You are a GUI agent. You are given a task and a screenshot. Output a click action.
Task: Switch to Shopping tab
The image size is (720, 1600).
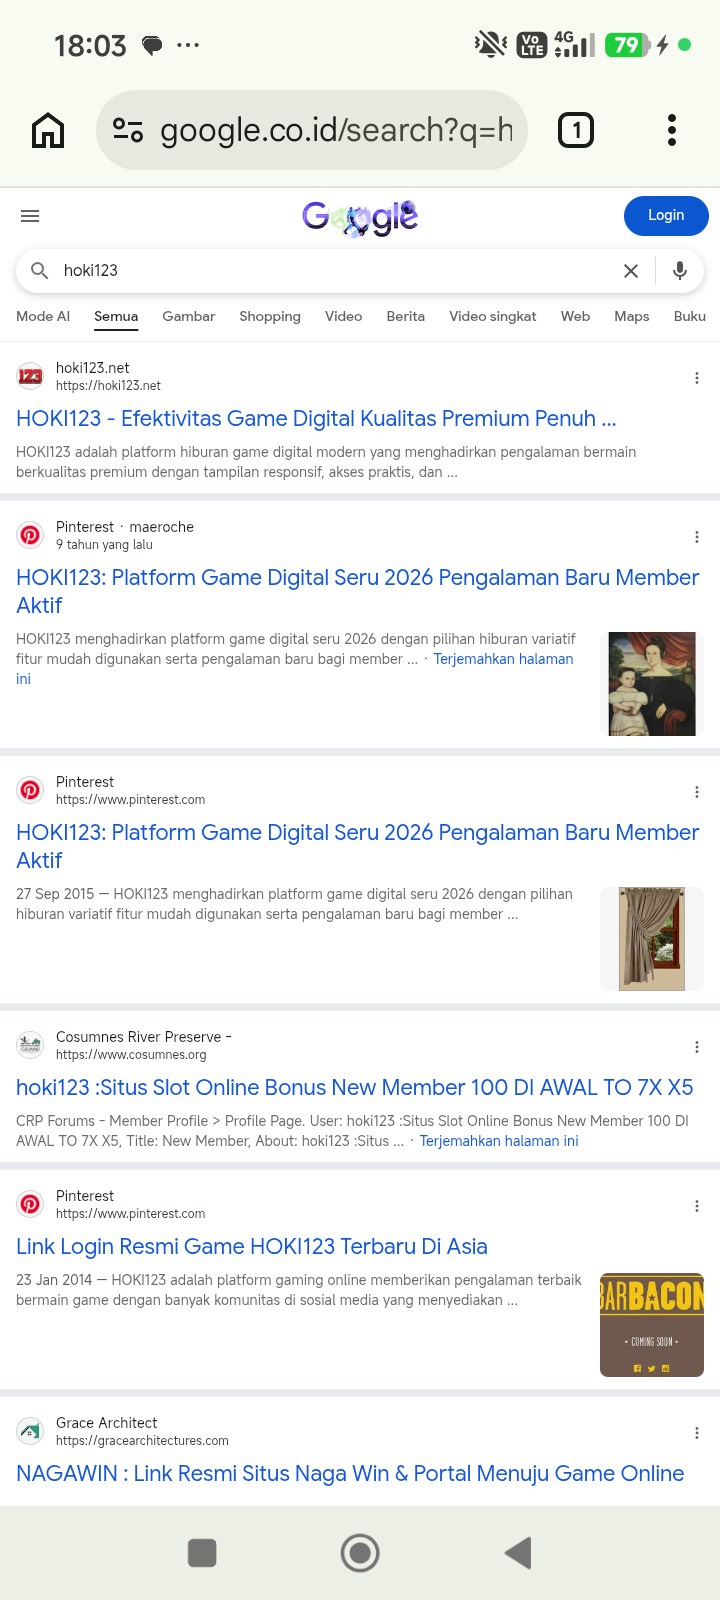coord(270,316)
